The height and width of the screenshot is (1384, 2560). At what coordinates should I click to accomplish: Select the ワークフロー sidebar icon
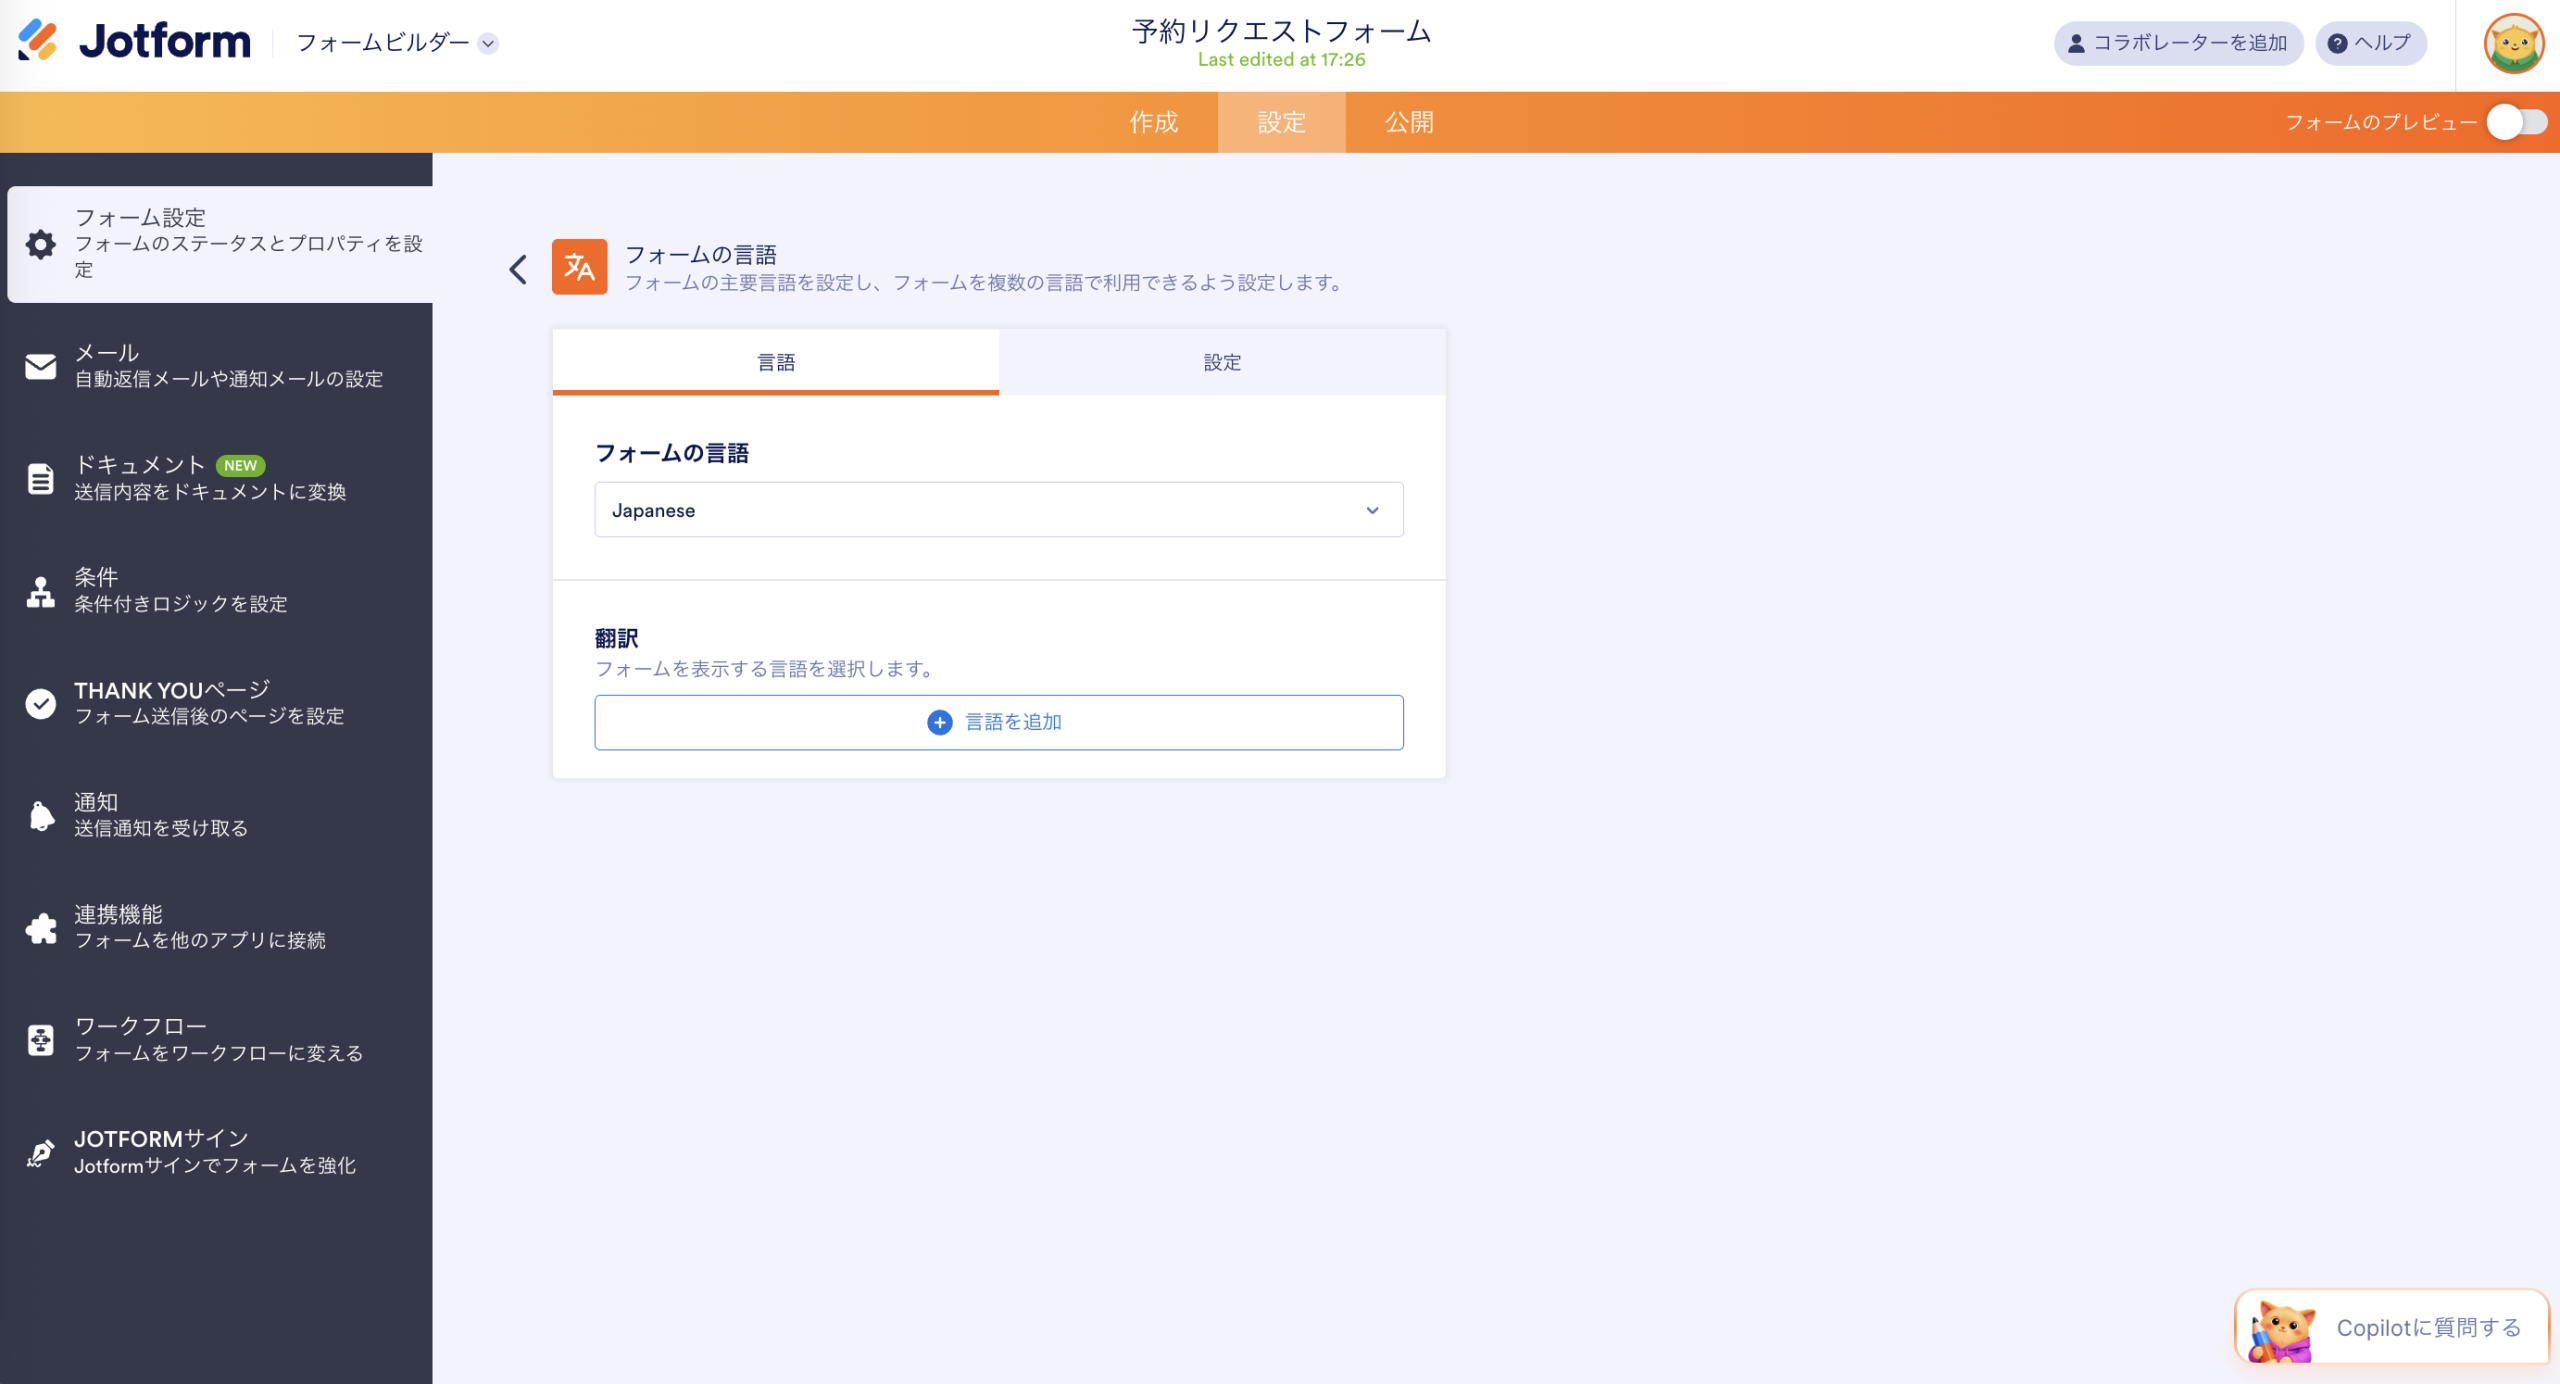[x=40, y=1039]
